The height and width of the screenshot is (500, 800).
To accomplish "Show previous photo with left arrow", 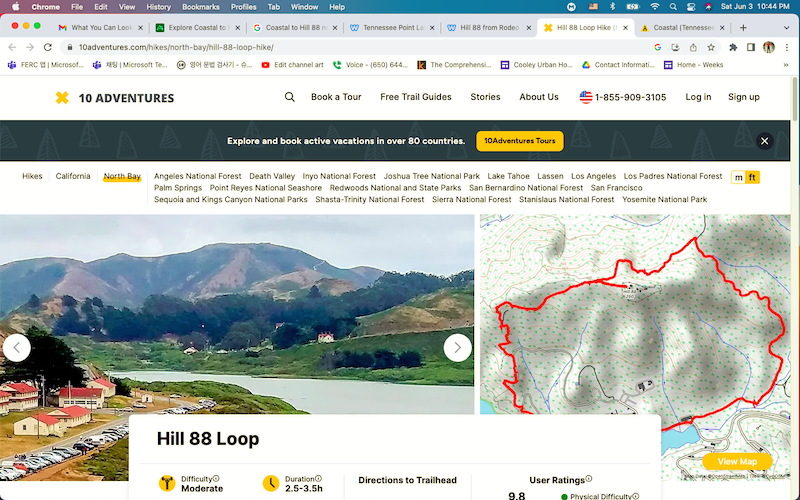I will 17,348.
